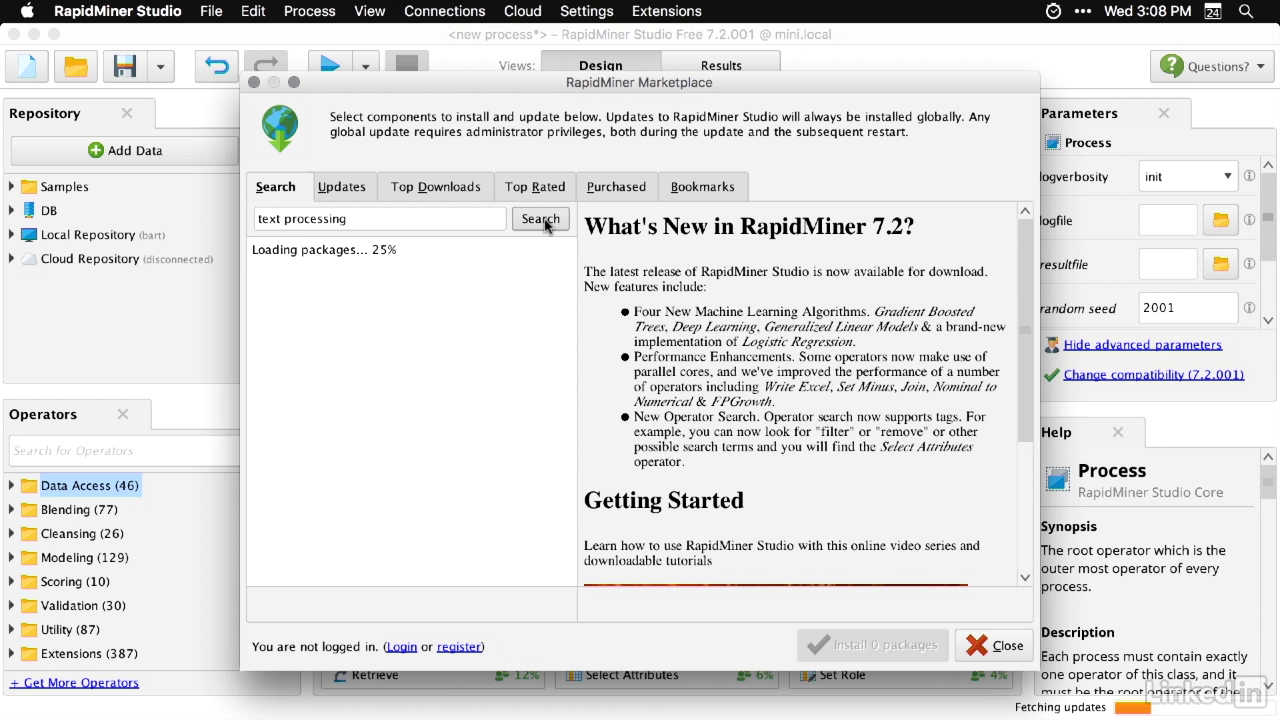
Task: Click the text processing search field
Action: tap(380, 219)
